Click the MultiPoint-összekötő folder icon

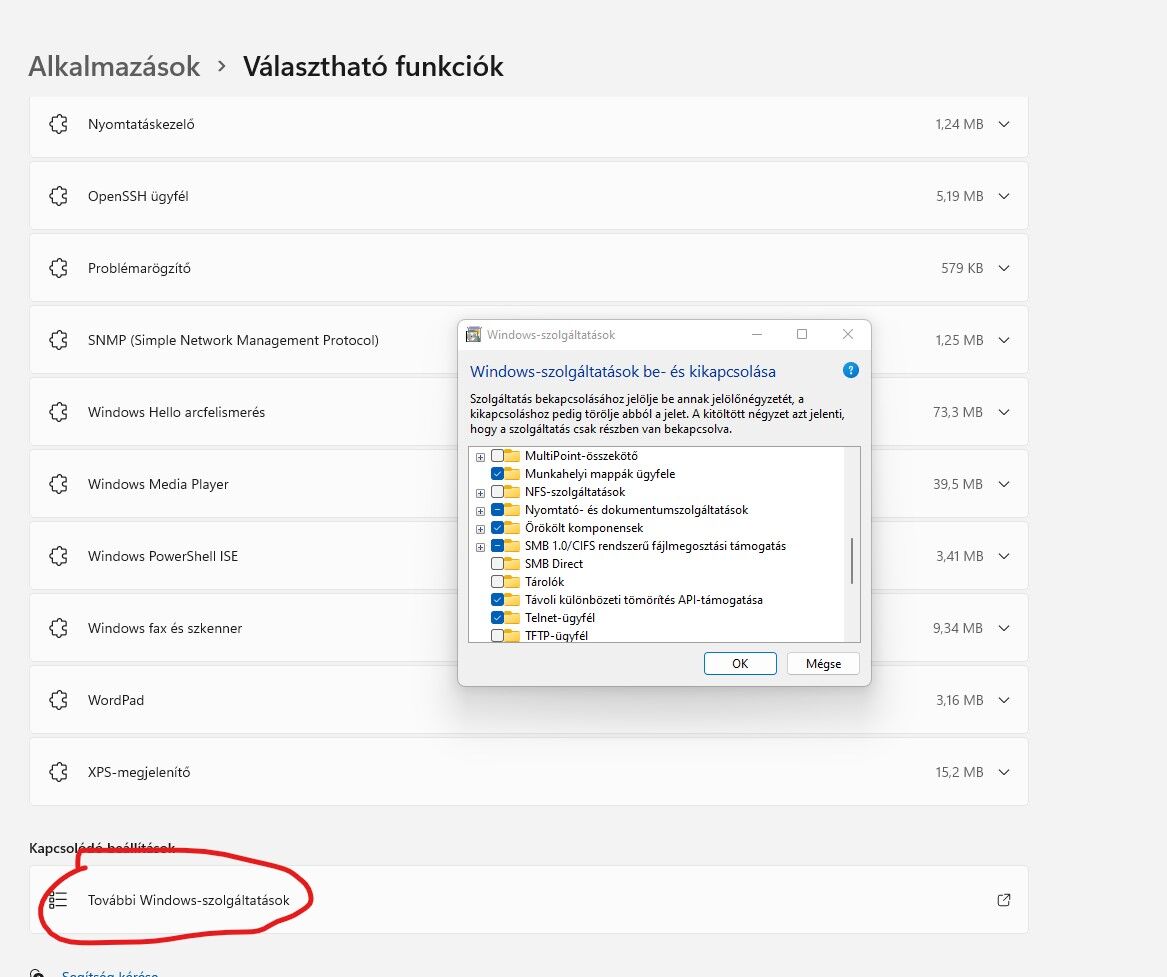coord(512,455)
